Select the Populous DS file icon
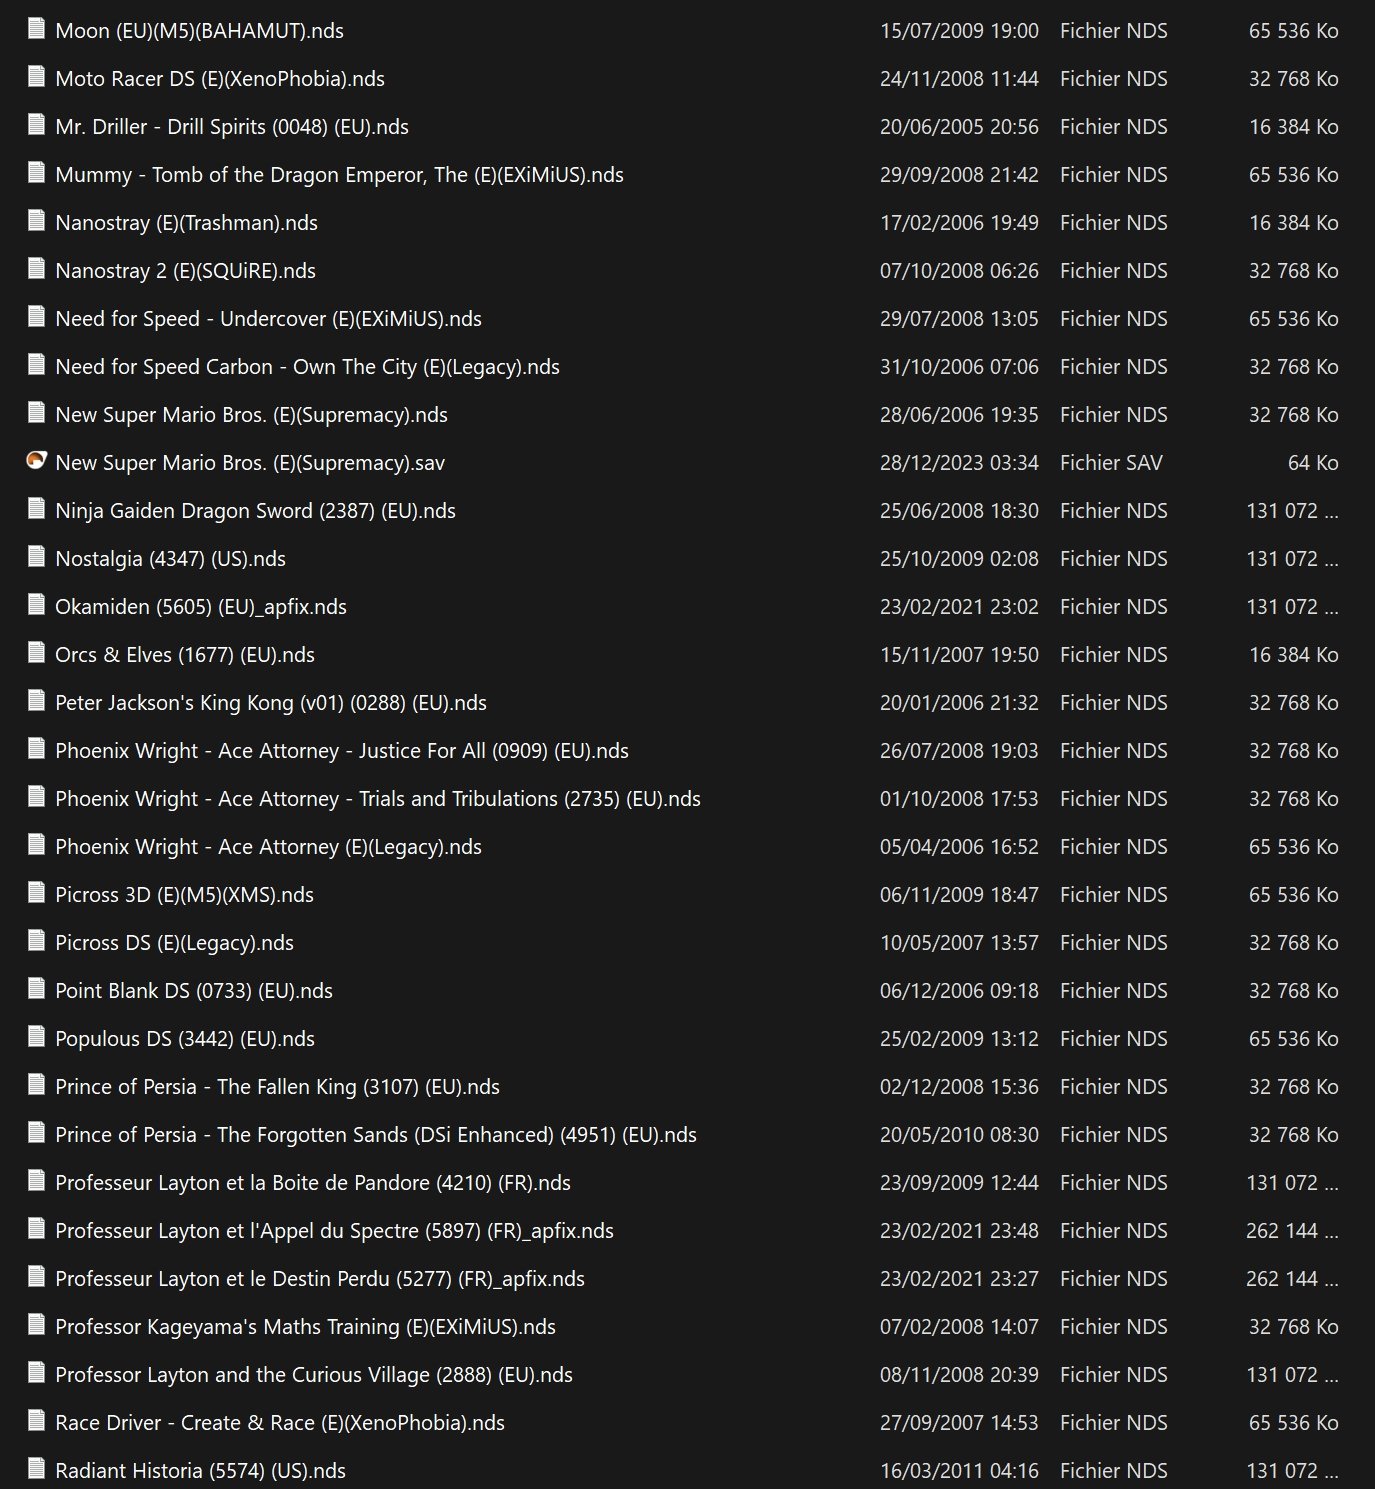The image size is (1375, 1489). click(x=36, y=1037)
